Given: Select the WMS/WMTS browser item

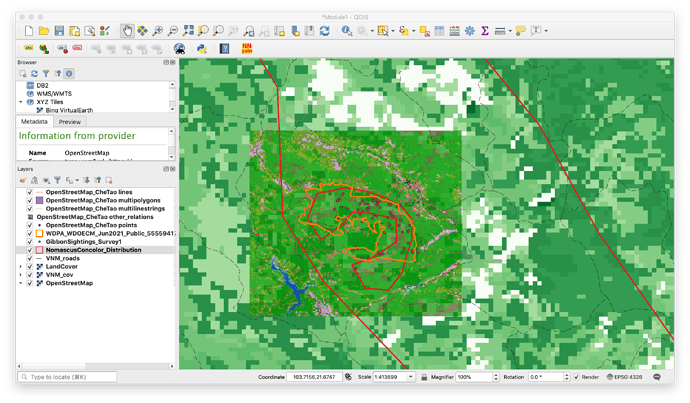Looking at the screenshot, I should pyautogui.click(x=54, y=94).
